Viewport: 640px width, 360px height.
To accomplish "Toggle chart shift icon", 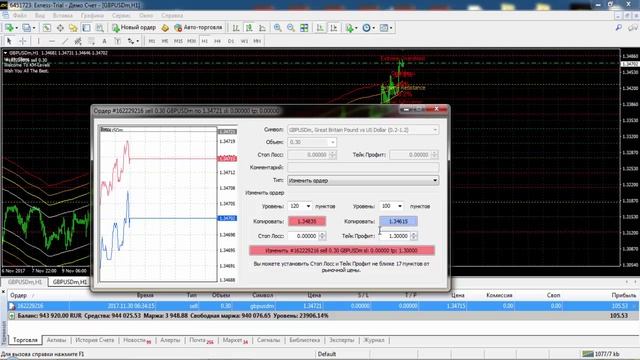I will click(333, 28).
